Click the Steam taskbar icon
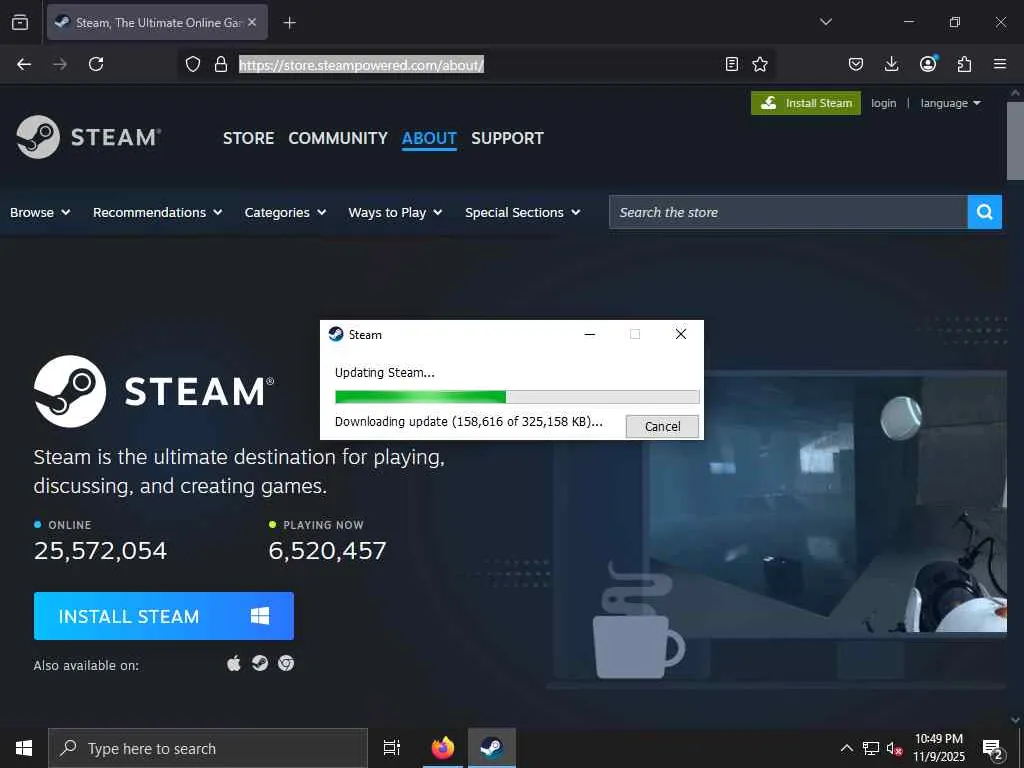Screen dimensions: 1024x768 (492, 748)
